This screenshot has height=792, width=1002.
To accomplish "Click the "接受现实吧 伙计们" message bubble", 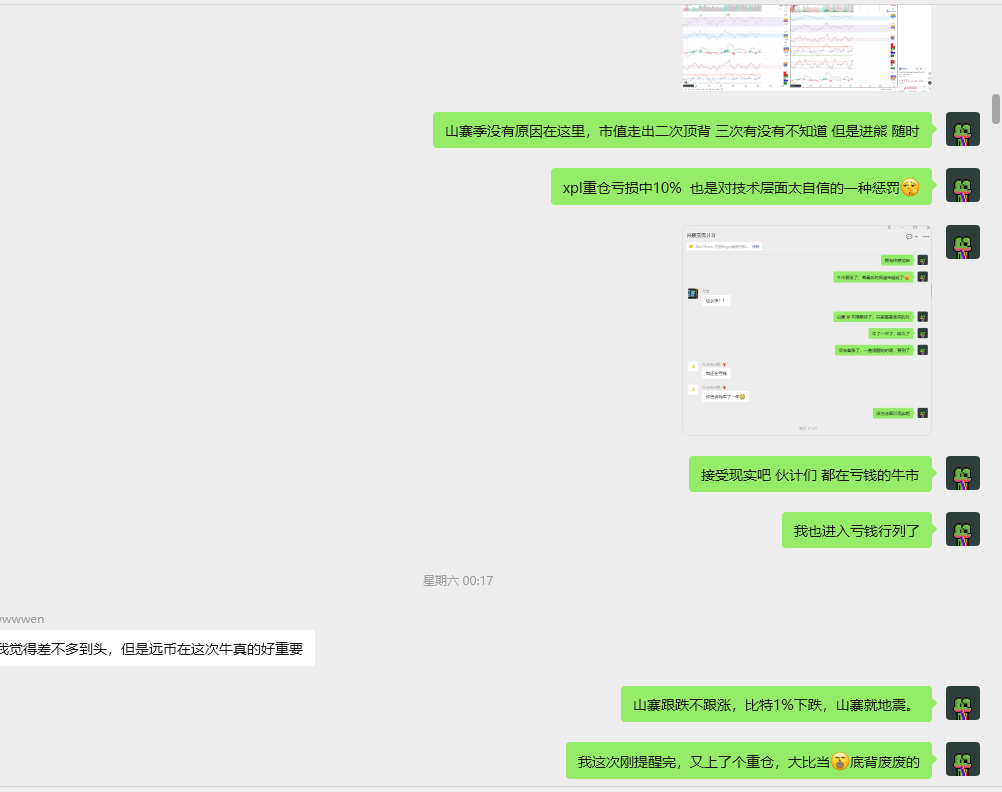I will (x=809, y=474).
